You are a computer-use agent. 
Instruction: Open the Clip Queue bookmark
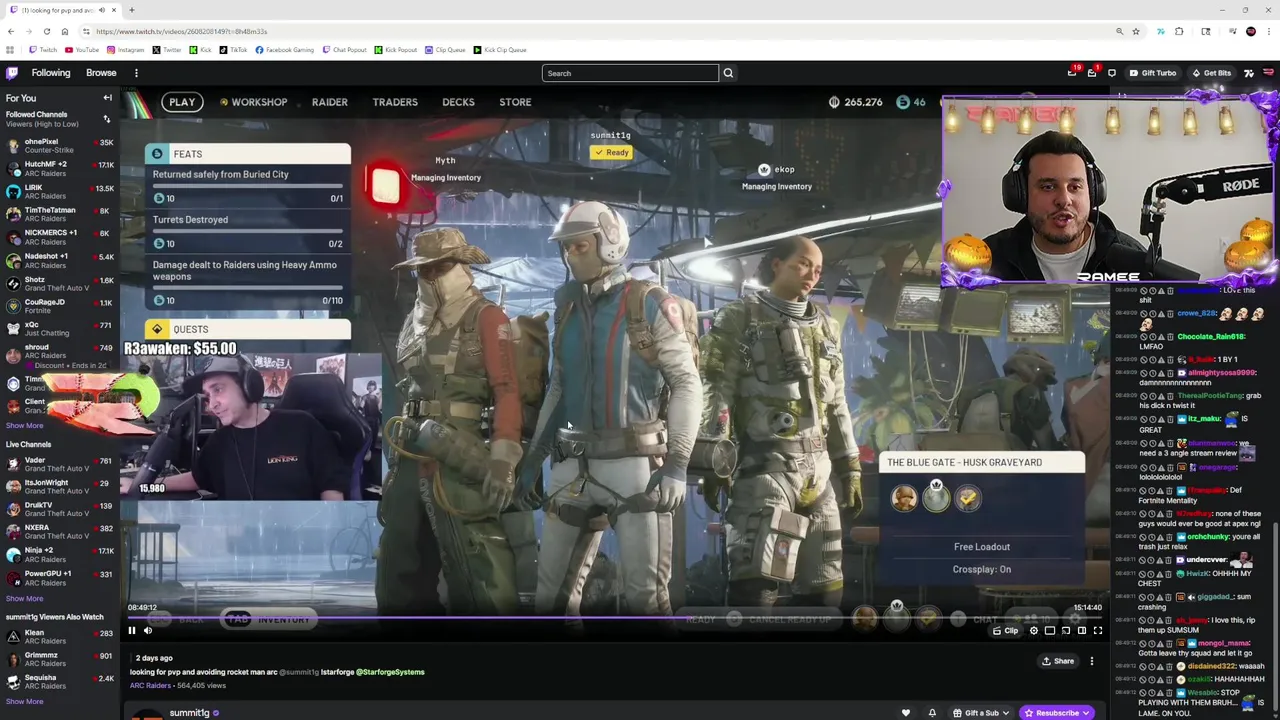(x=445, y=50)
